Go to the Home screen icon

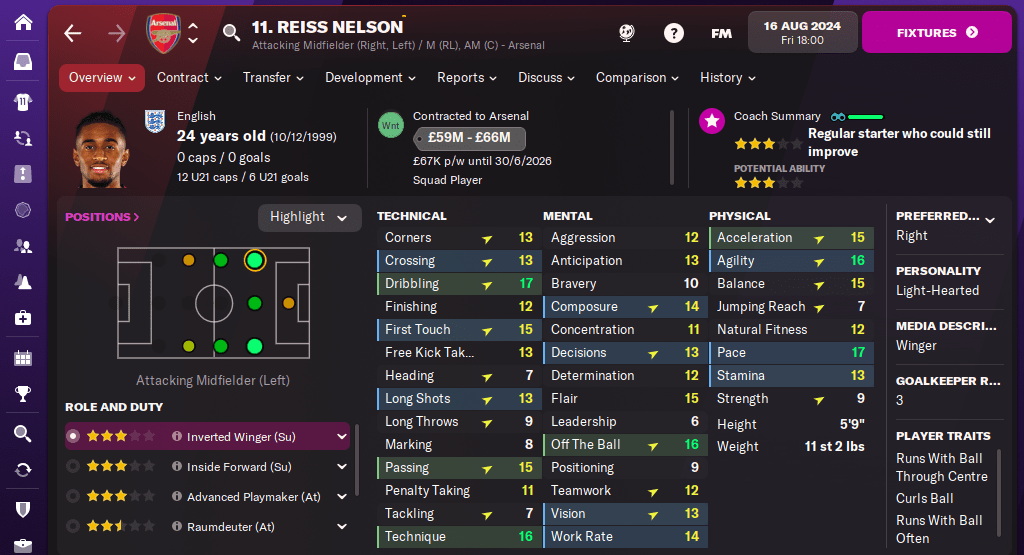tap(23, 21)
